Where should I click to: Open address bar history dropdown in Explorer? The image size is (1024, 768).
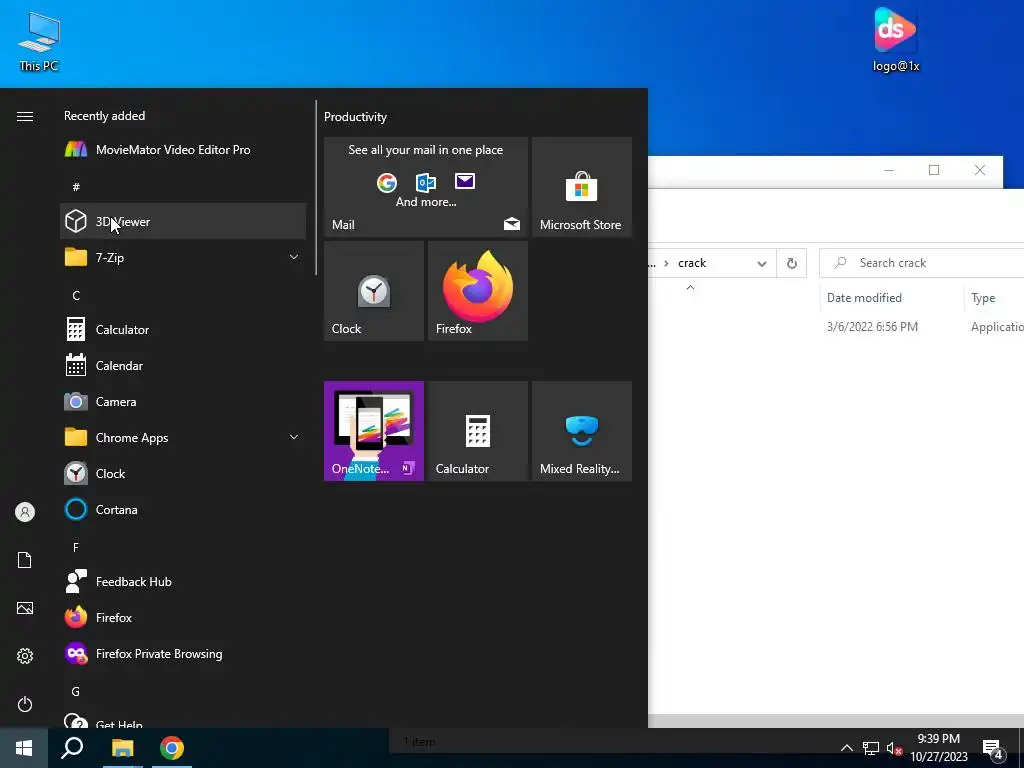761,263
